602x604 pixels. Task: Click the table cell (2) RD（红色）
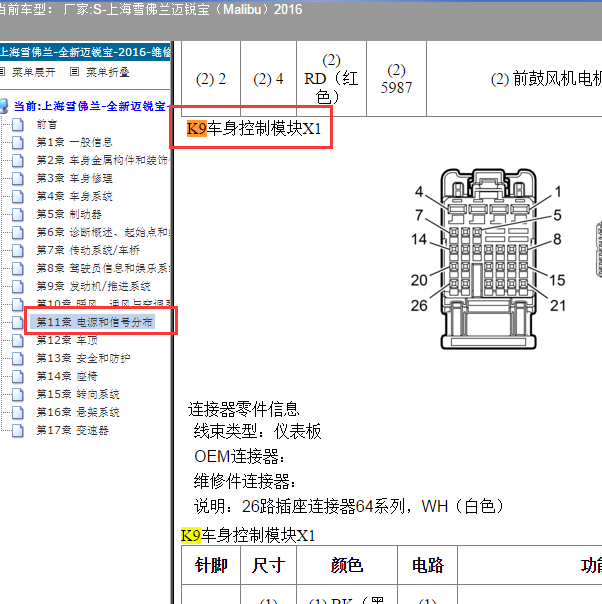pyautogui.click(x=331, y=79)
